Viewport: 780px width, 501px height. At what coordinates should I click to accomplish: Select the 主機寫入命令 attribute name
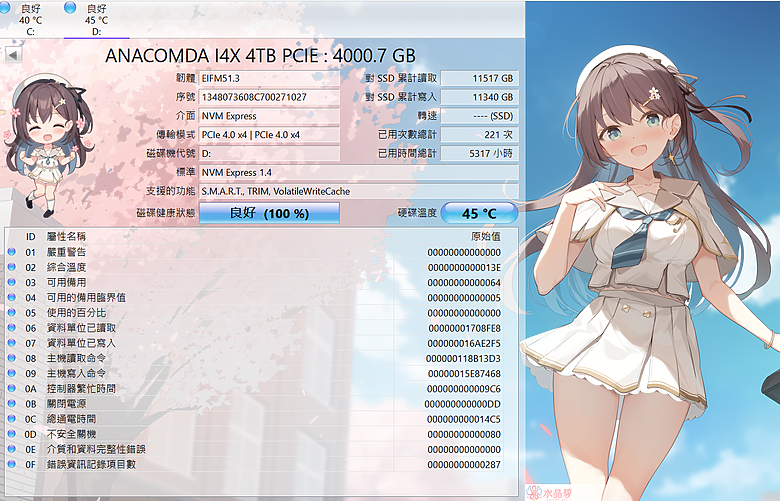[x=76, y=373]
